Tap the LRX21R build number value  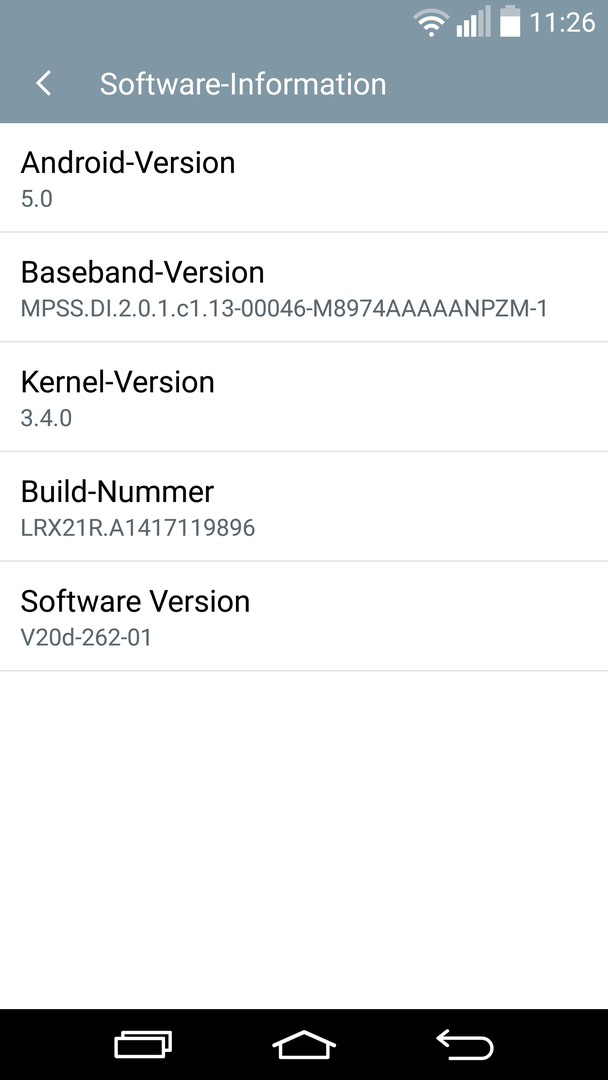[x=138, y=528]
